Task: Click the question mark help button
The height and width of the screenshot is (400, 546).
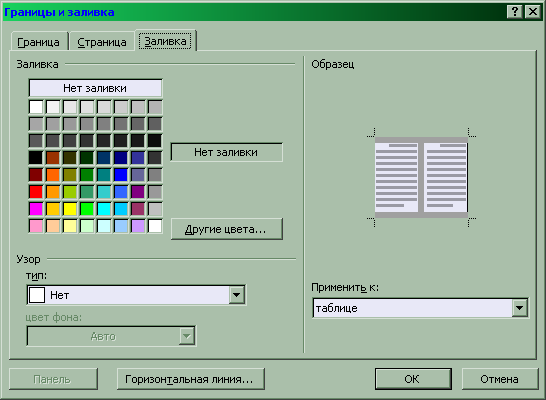Action: [x=515, y=12]
